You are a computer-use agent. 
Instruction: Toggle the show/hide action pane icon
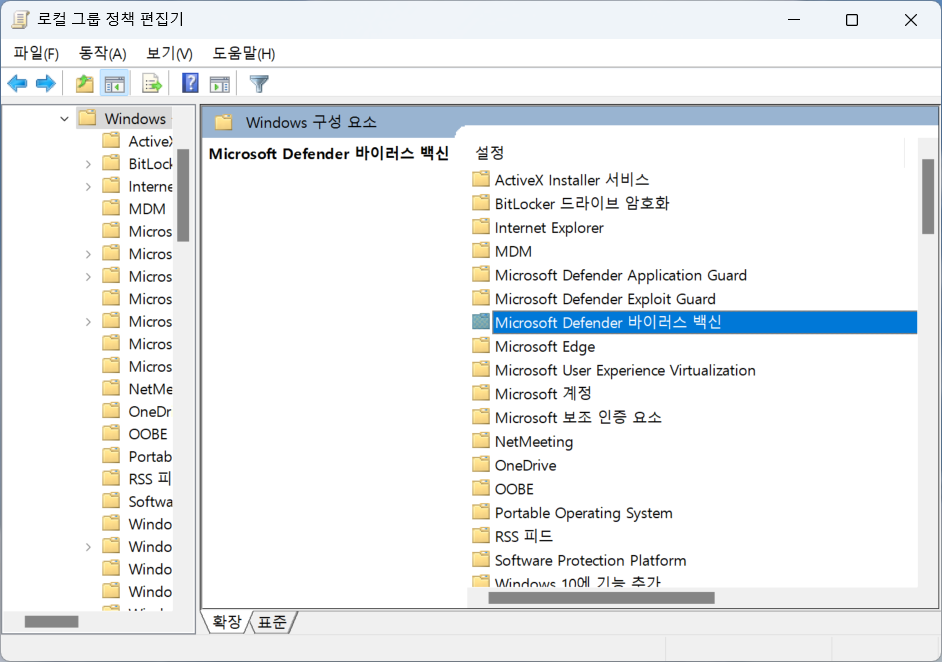click(x=219, y=84)
